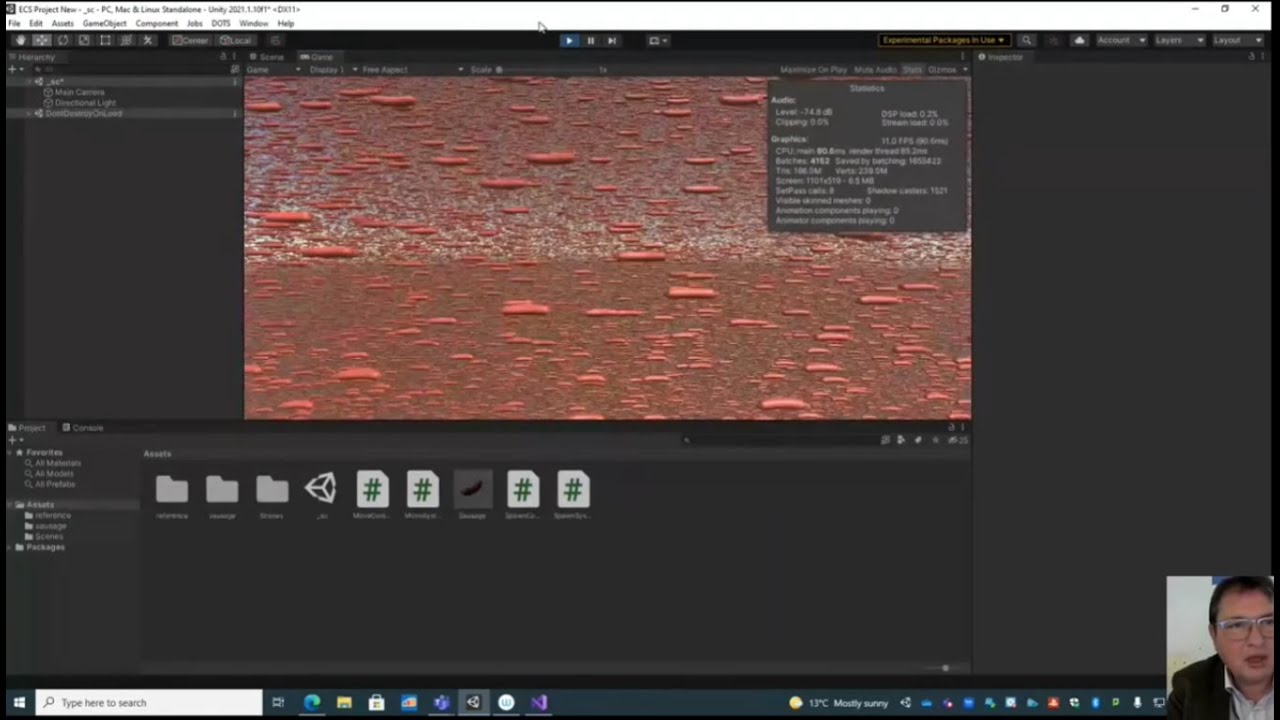Viewport: 1280px width, 720px height.
Task: Select the Move tool in toolbar
Action: [x=41, y=40]
